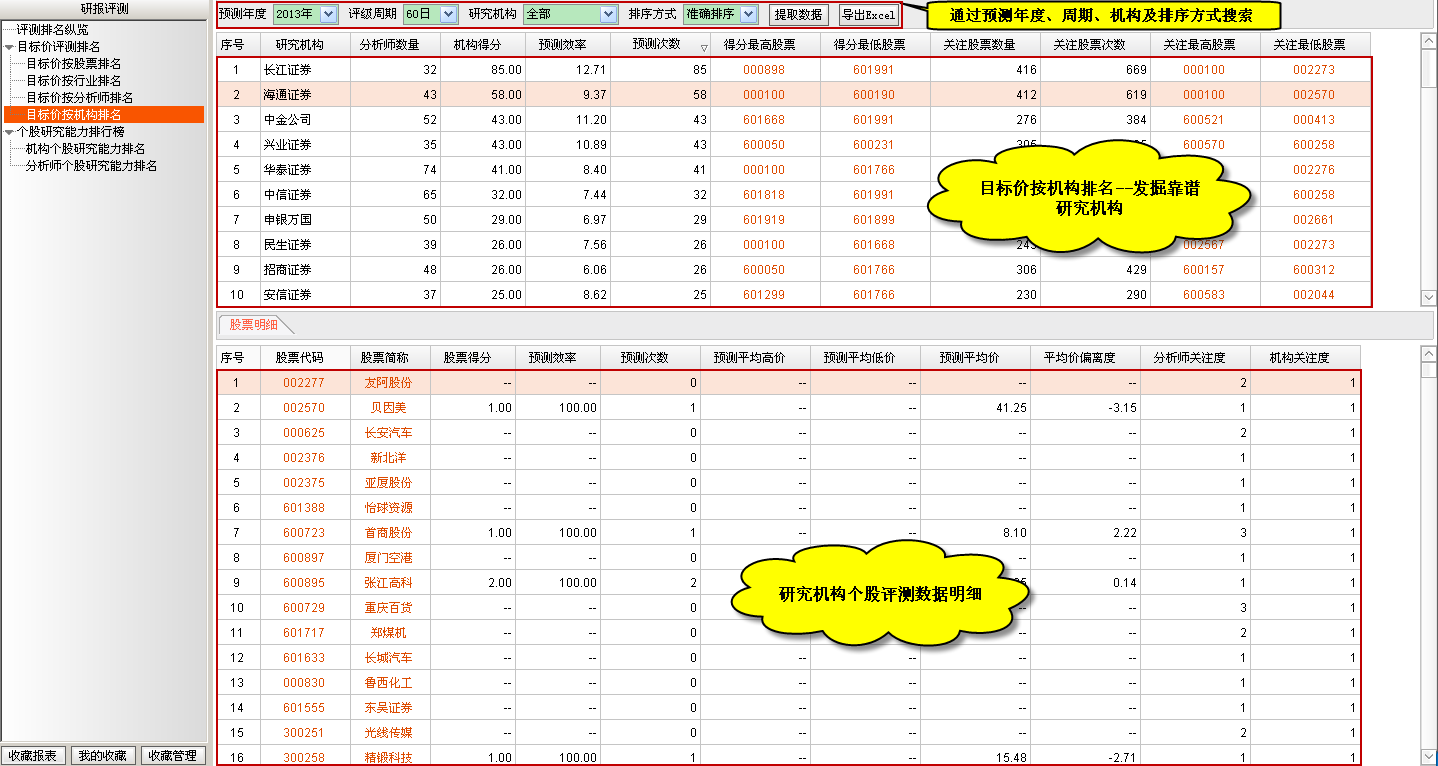Expand the 研究机构 全部 combo box
This screenshot has width=1438, height=766.
[608, 15]
